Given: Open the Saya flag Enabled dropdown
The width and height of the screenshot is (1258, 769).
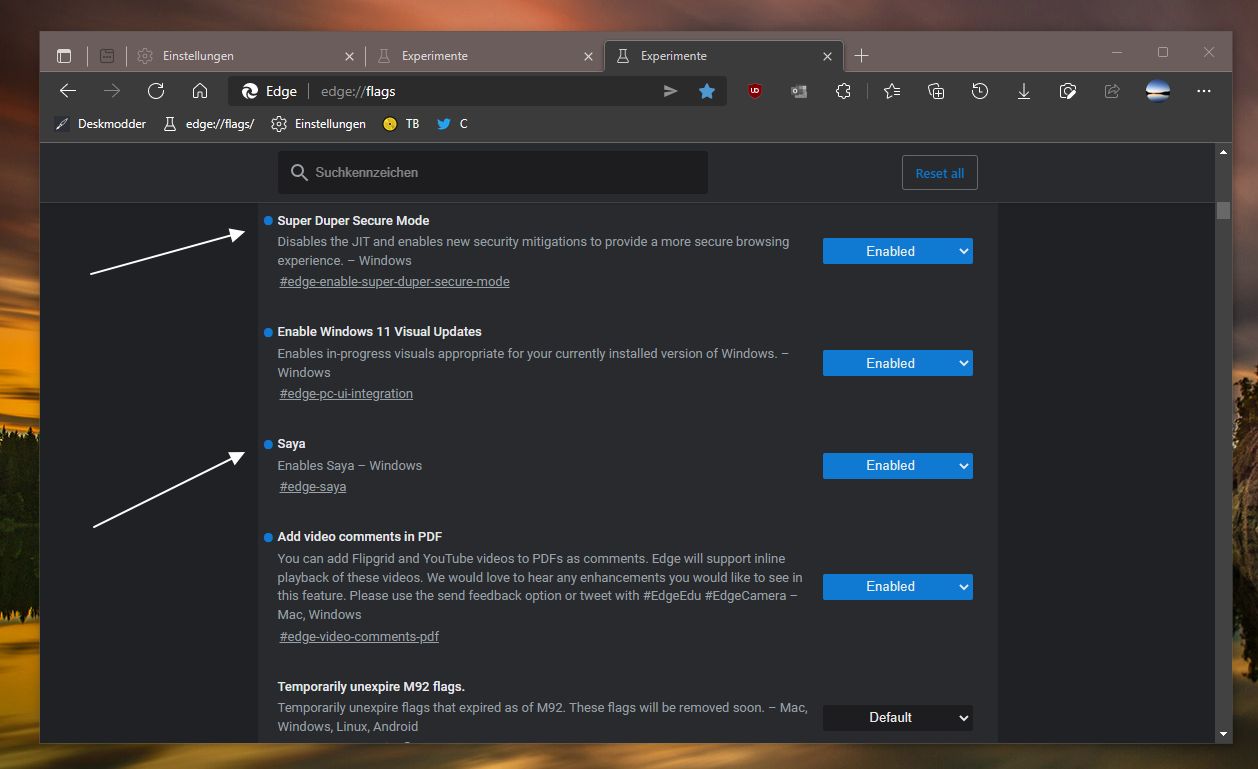Looking at the screenshot, I should [x=898, y=465].
